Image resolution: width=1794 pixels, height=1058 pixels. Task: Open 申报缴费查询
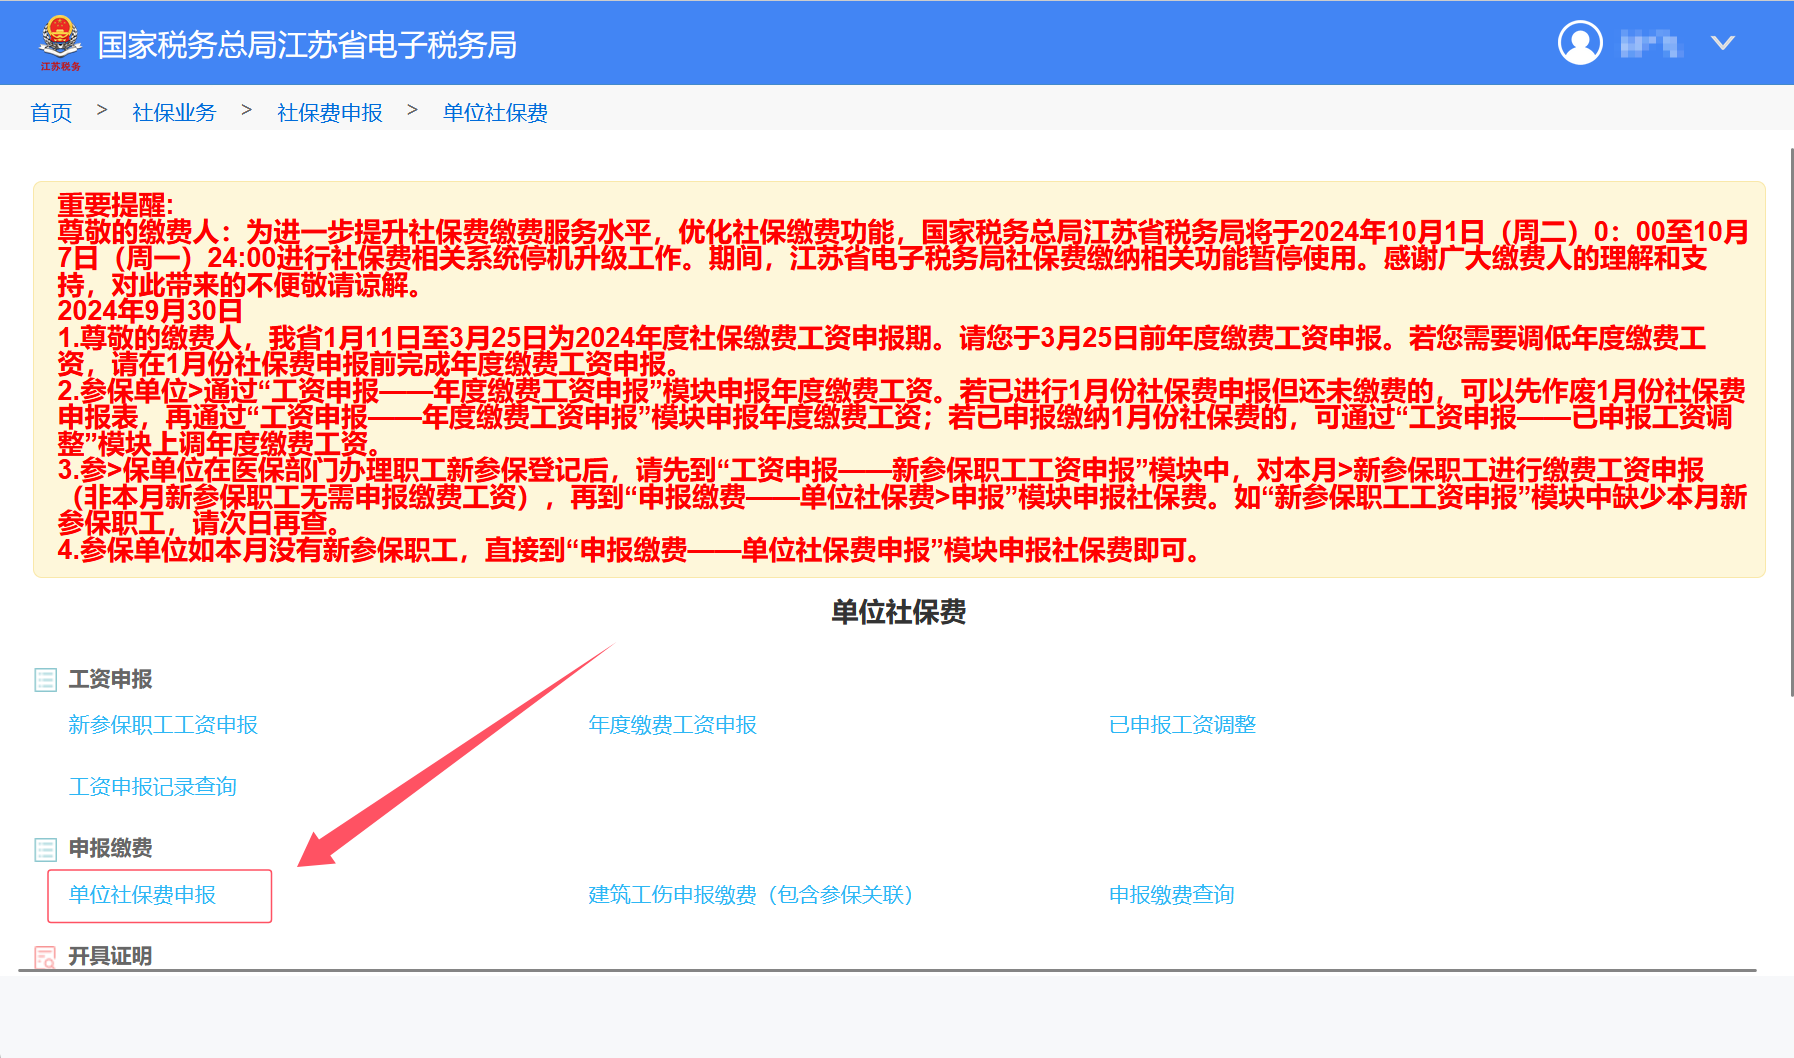click(1171, 896)
